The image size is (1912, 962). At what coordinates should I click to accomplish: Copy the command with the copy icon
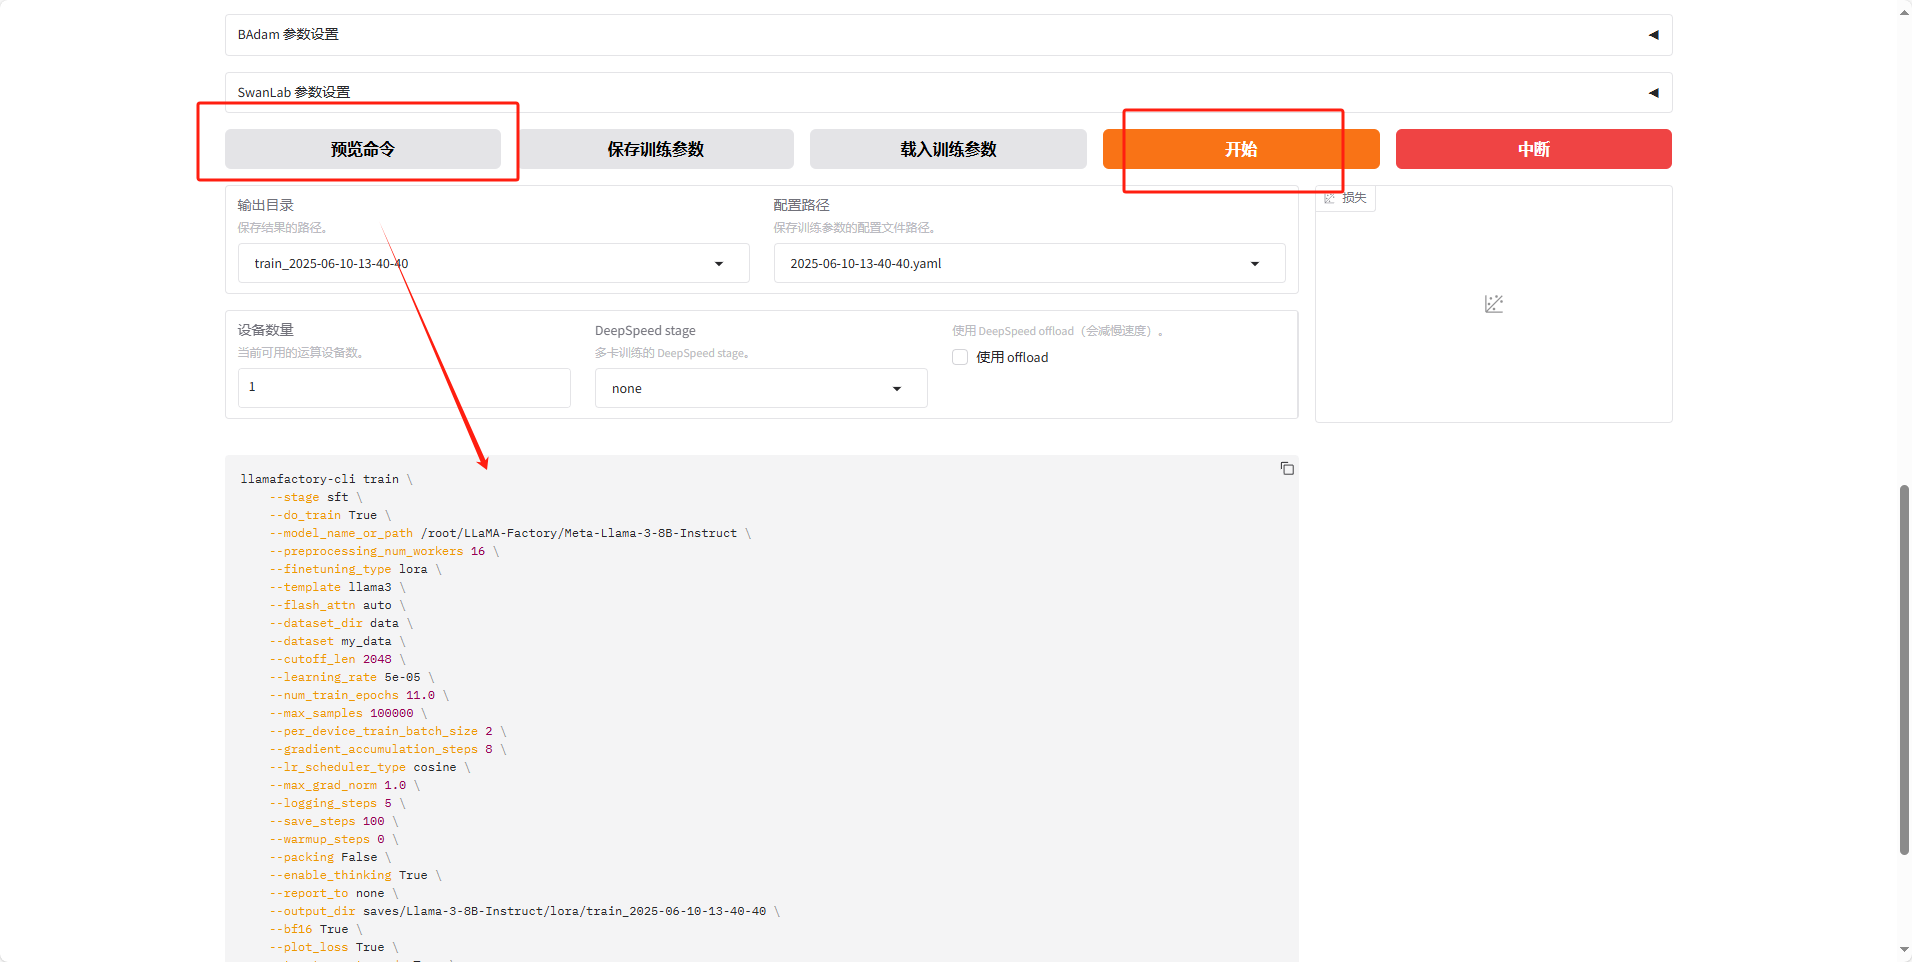(1287, 468)
